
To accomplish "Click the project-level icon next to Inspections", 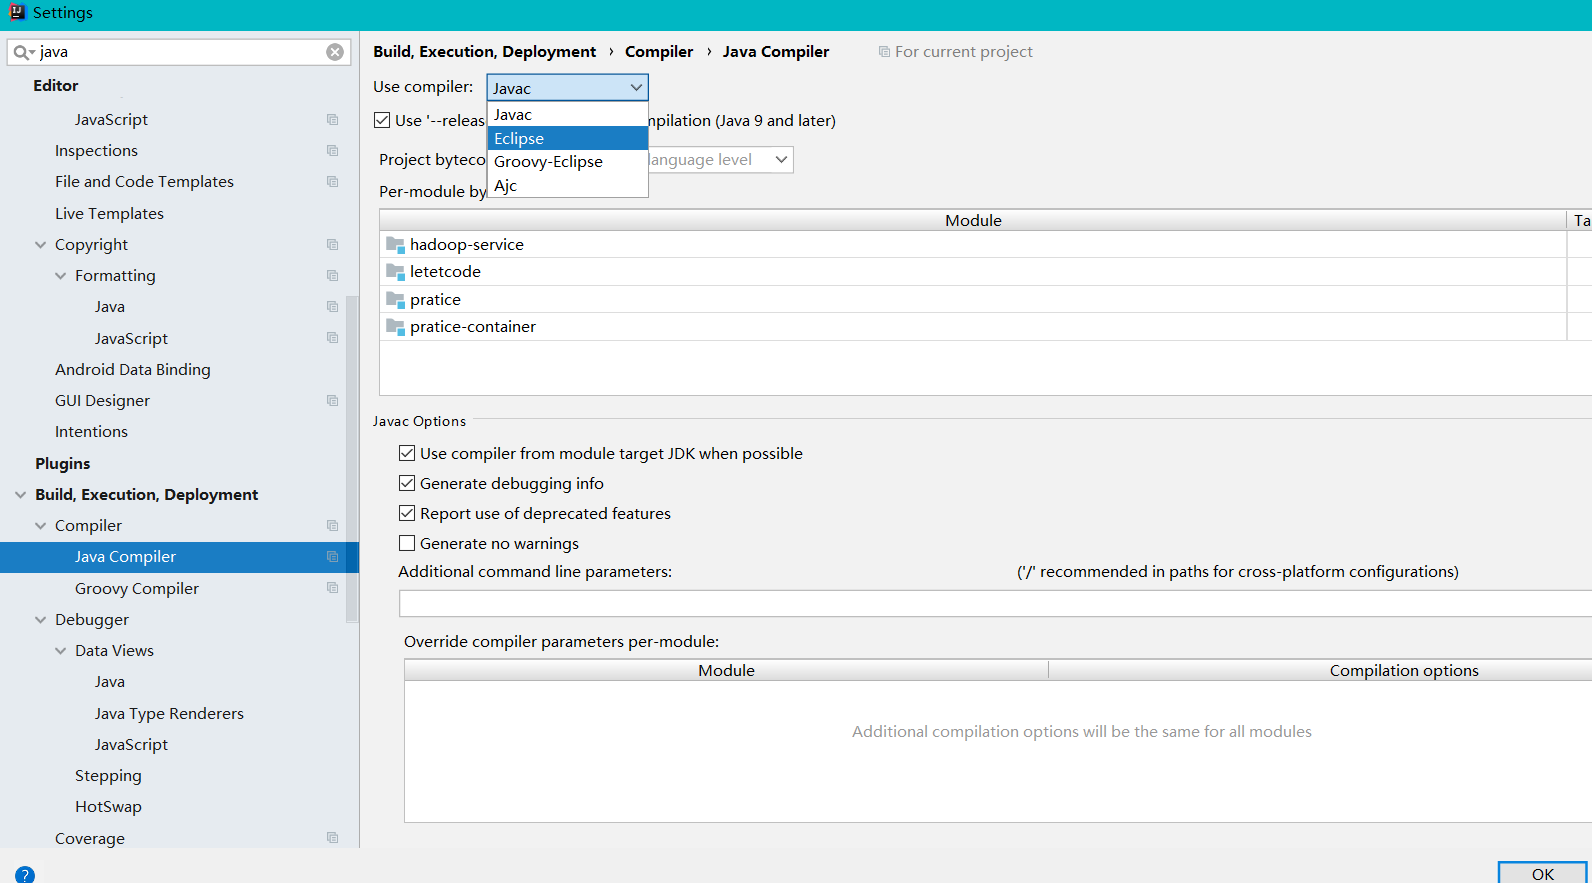I will click(x=332, y=150).
